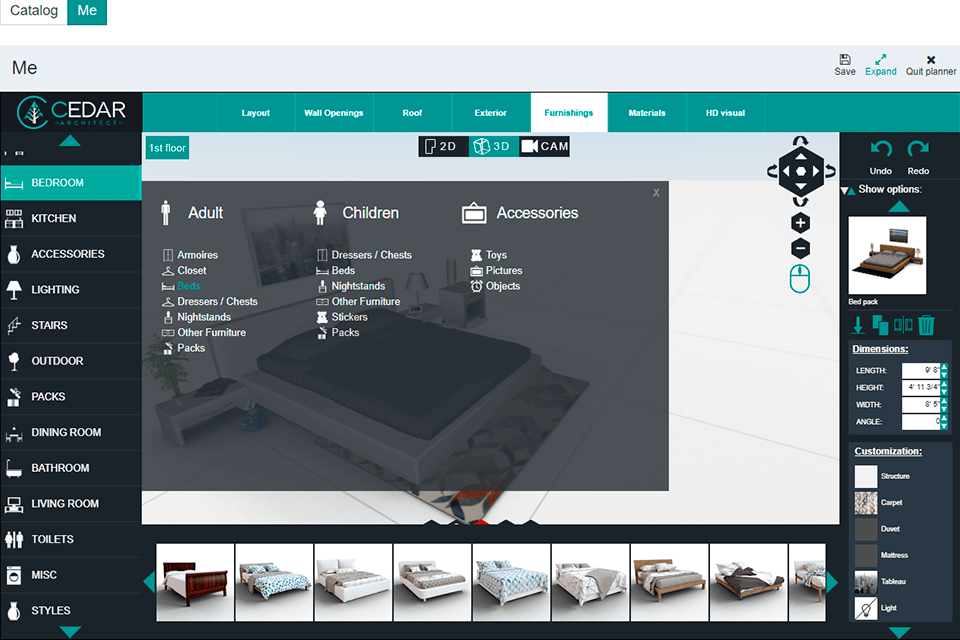Click the zoom in (+) hexagon control
Image resolution: width=960 pixels, height=640 pixels.
pos(800,222)
